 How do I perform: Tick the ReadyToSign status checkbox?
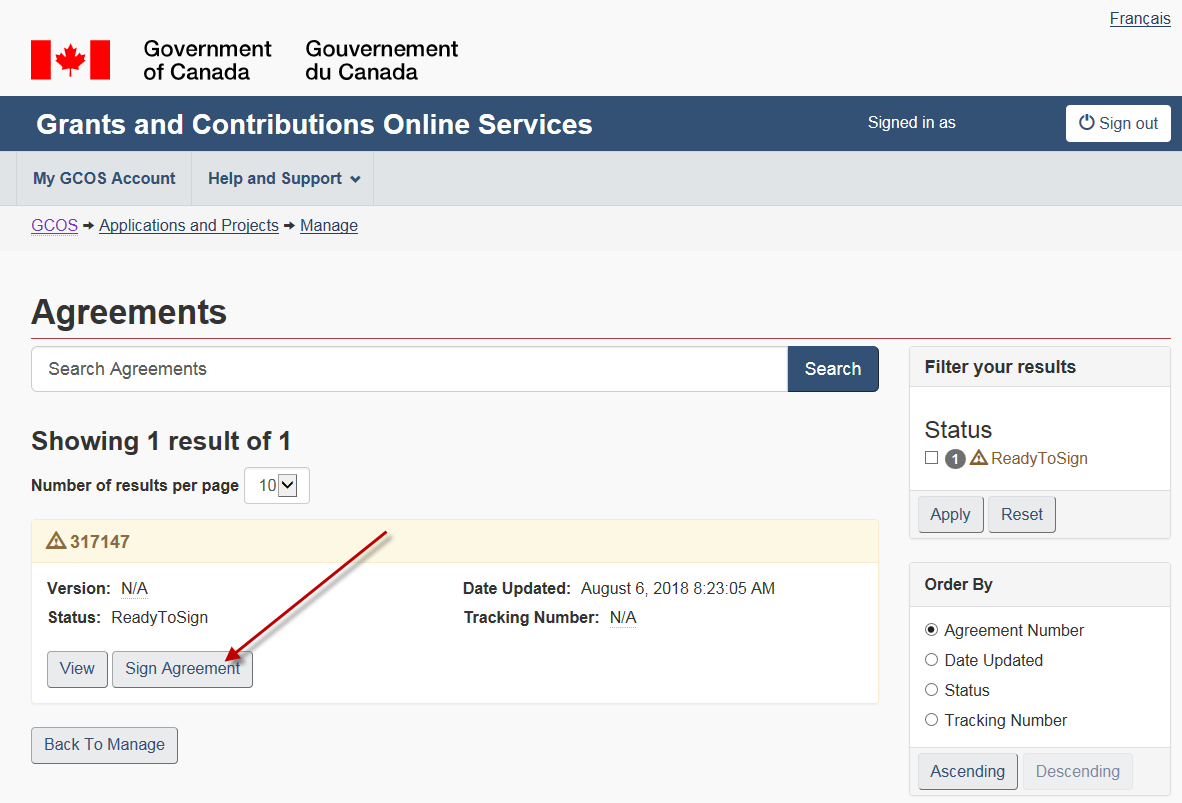click(x=931, y=458)
